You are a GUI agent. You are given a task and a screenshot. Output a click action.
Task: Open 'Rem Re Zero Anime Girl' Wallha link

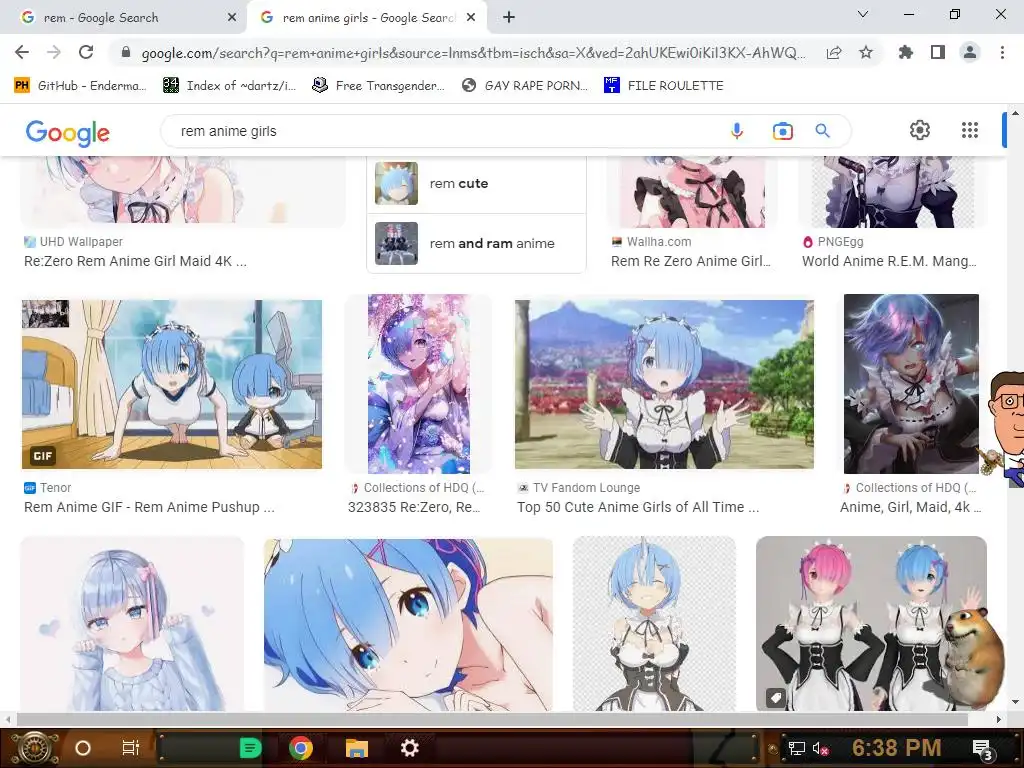pyautogui.click(x=691, y=261)
